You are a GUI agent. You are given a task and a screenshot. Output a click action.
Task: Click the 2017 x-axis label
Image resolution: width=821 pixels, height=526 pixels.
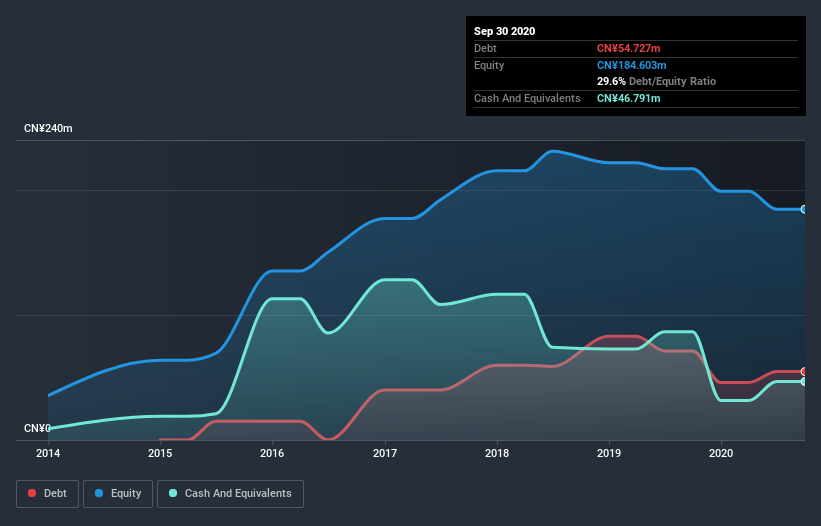385,453
